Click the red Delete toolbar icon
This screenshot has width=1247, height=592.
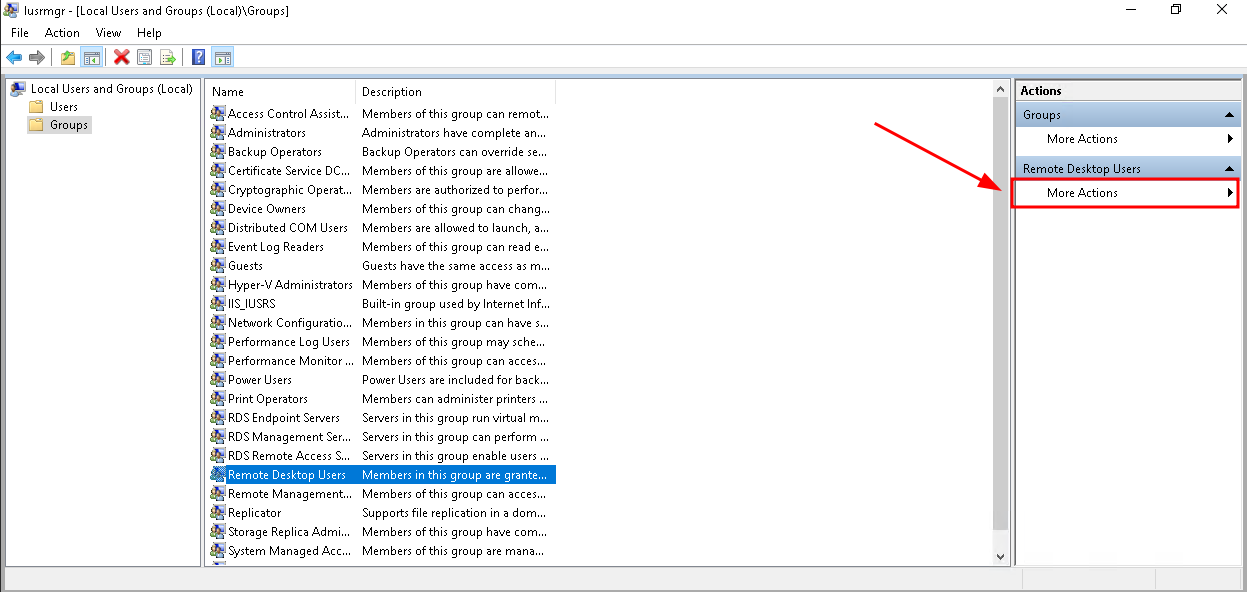(122, 58)
